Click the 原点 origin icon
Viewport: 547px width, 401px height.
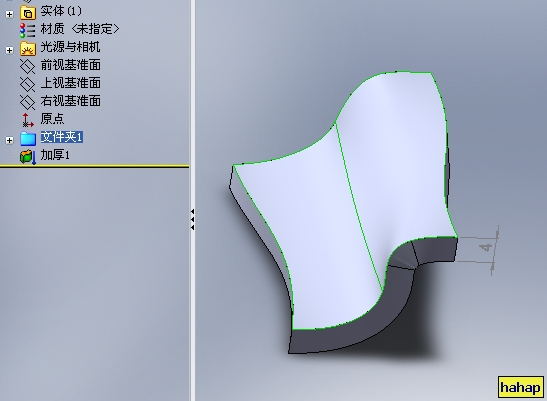click(x=28, y=120)
